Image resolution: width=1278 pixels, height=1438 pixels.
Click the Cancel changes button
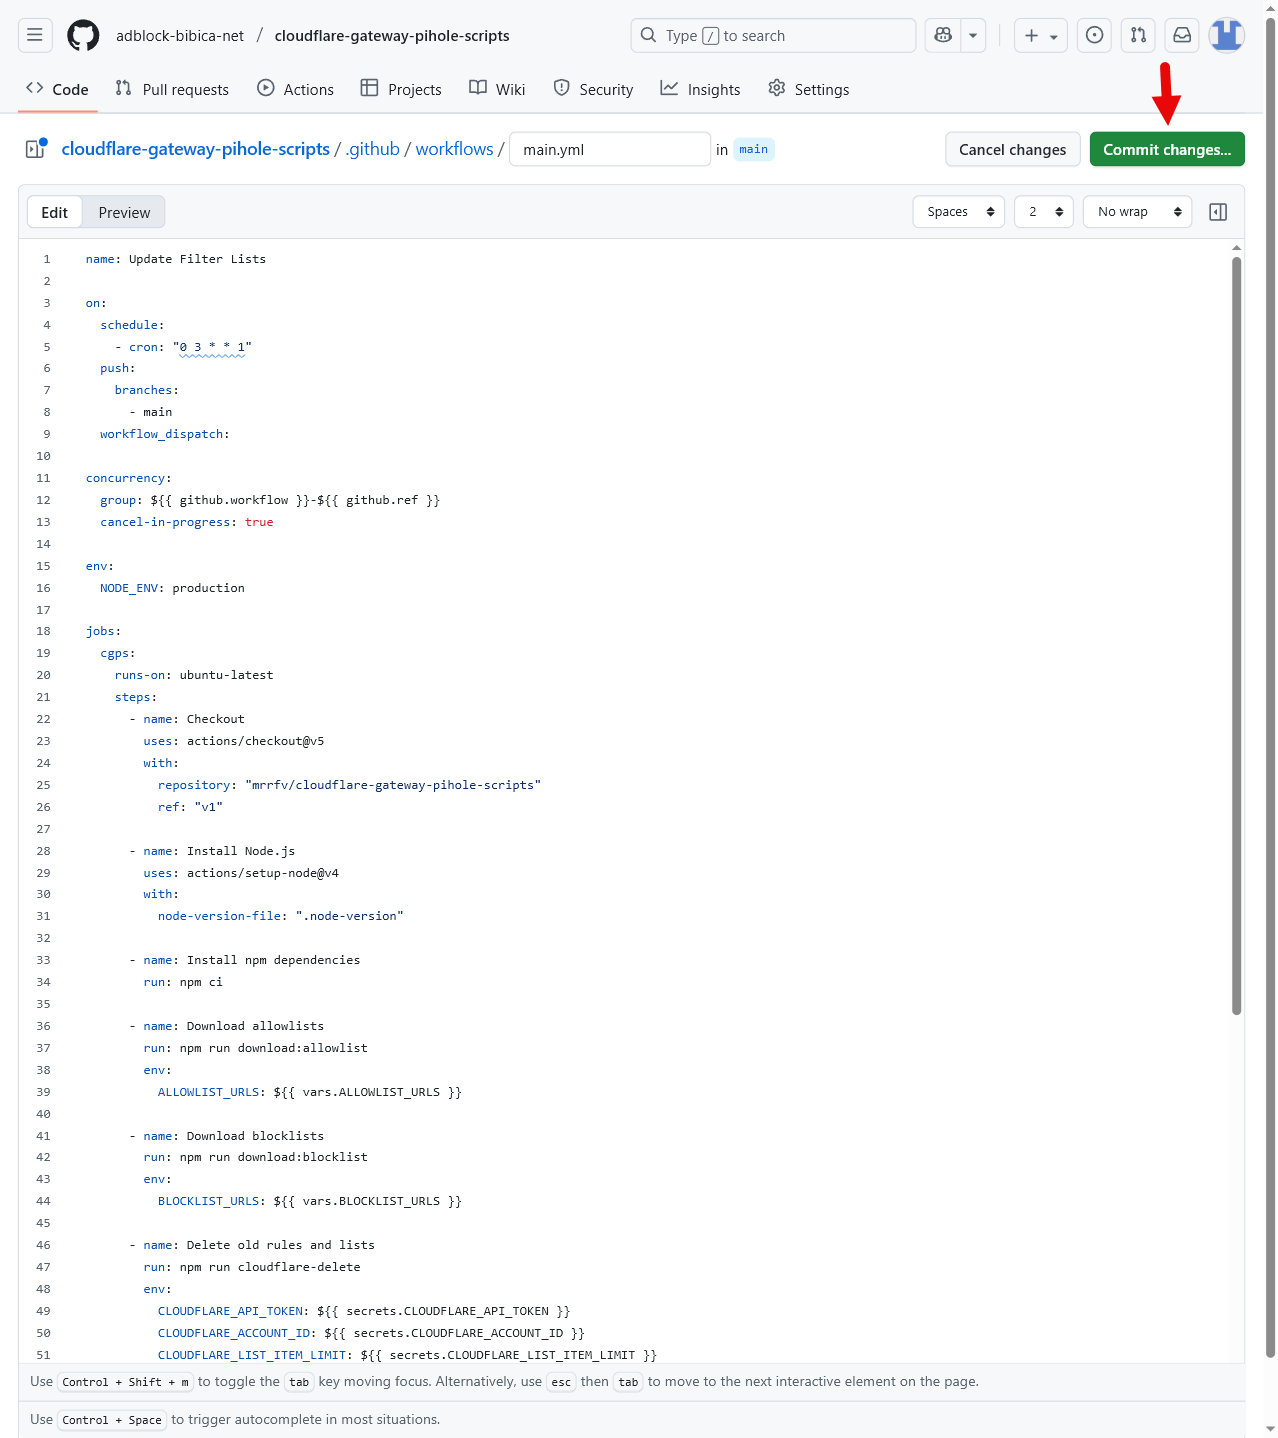pyautogui.click(x=1012, y=149)
